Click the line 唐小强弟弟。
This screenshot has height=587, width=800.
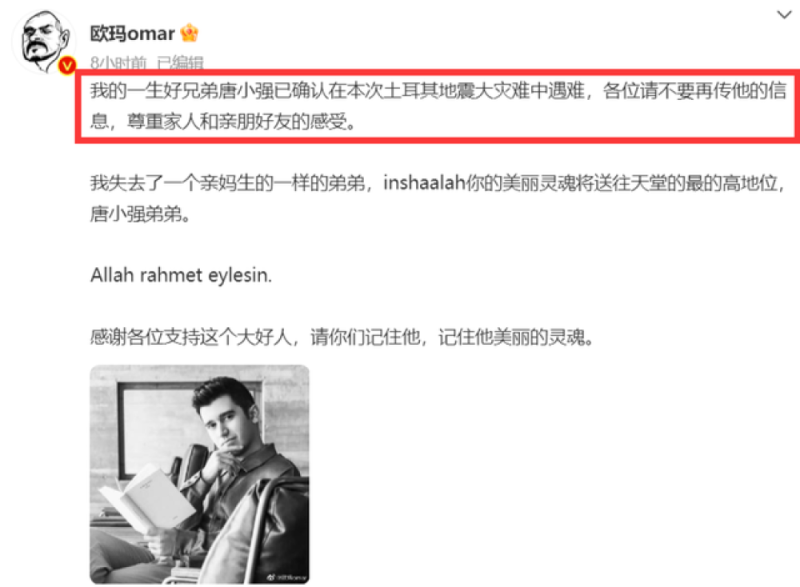point(141,214)
